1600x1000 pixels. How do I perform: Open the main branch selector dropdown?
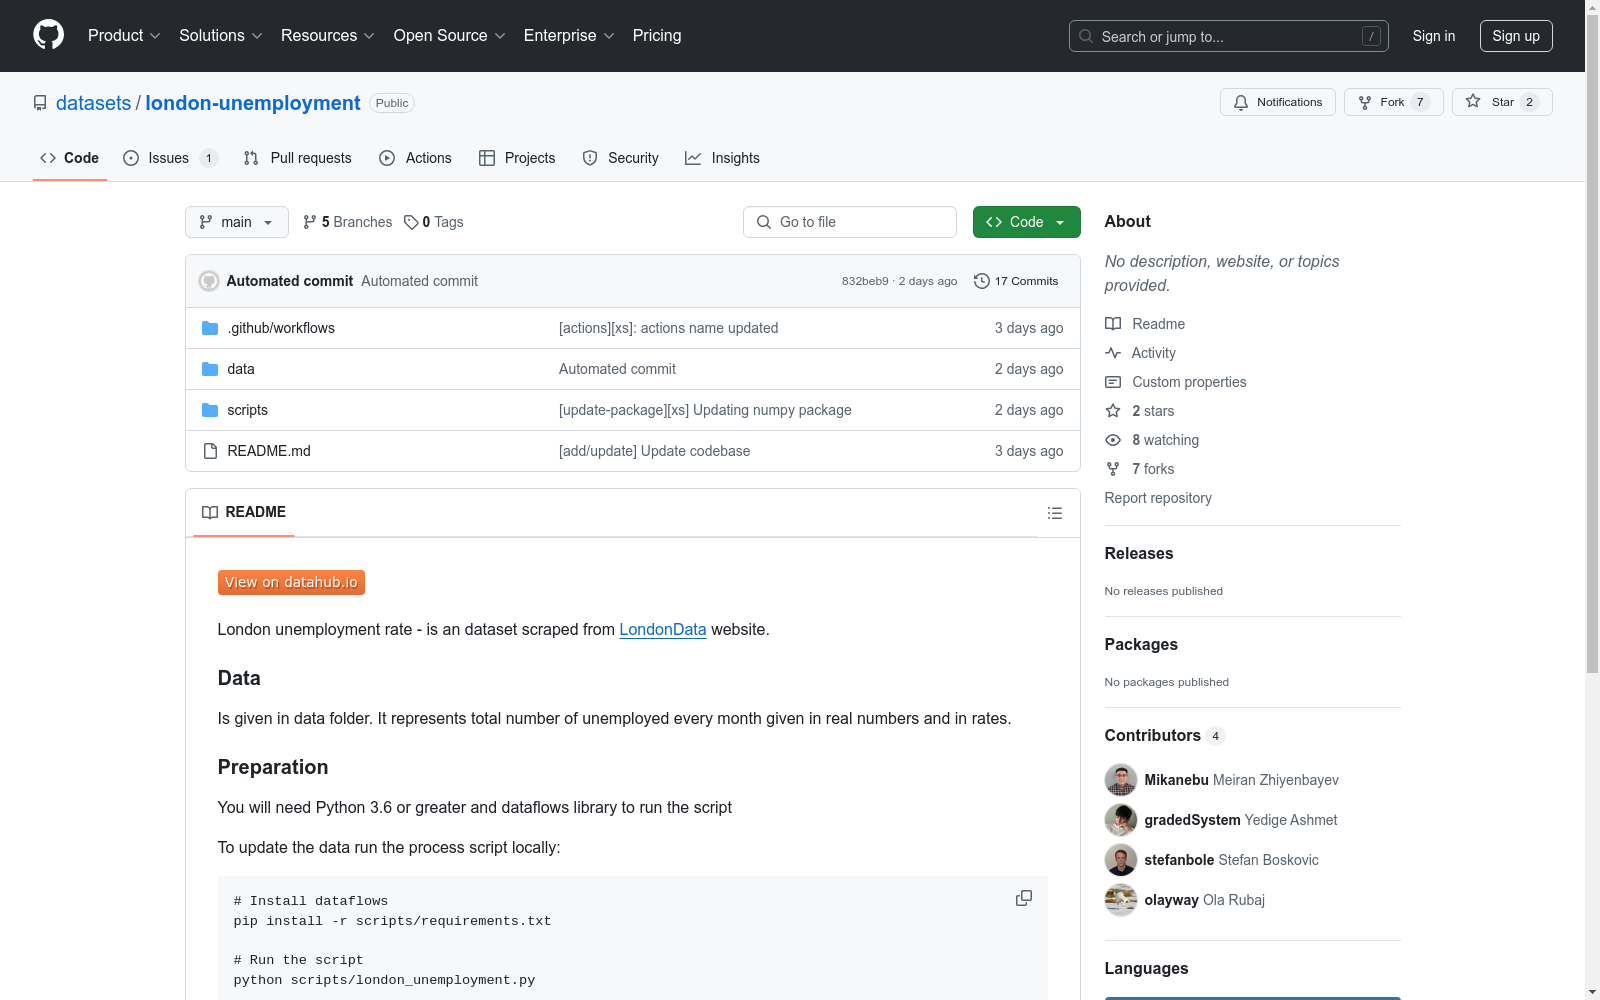pos(237,222)
